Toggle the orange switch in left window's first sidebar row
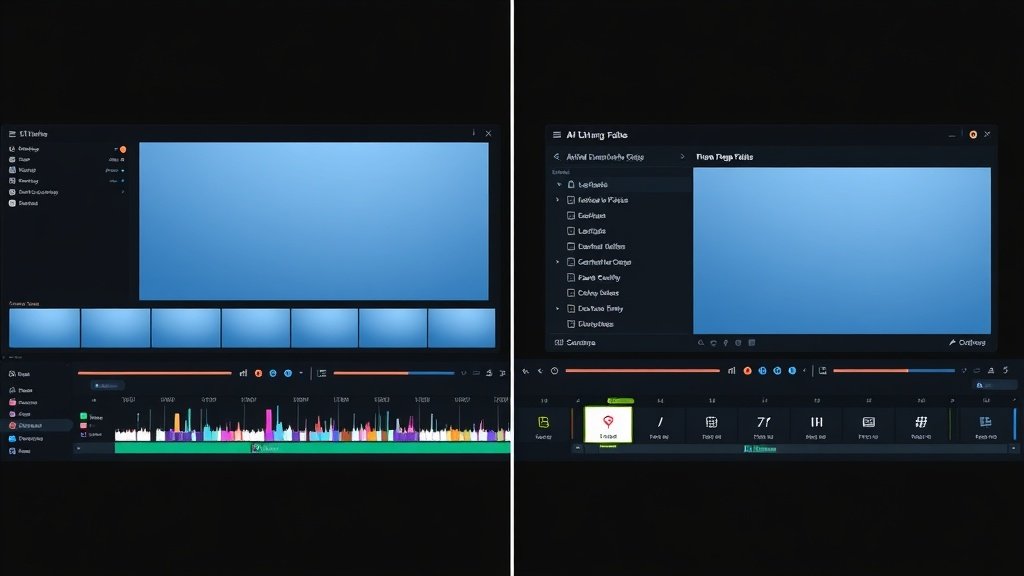 pos(122,149)
